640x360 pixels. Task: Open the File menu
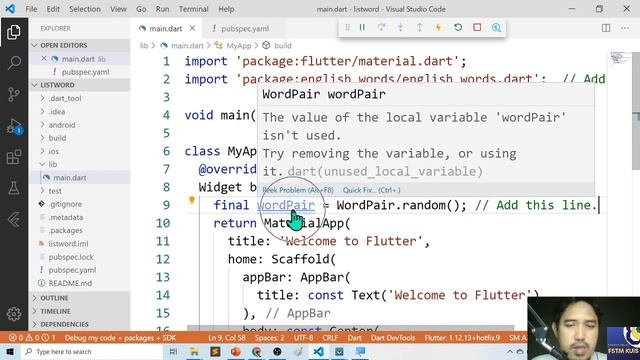pos(31,9)
